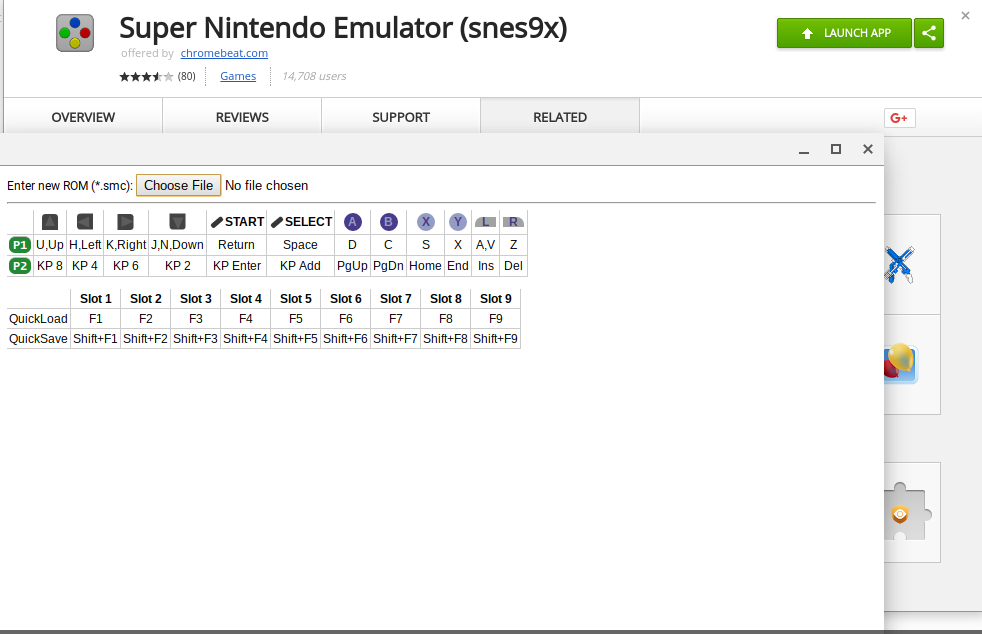Screen dimensions: 982x634
Task: Click the 'KP 8' mapping cell
Action: point(50,266)
